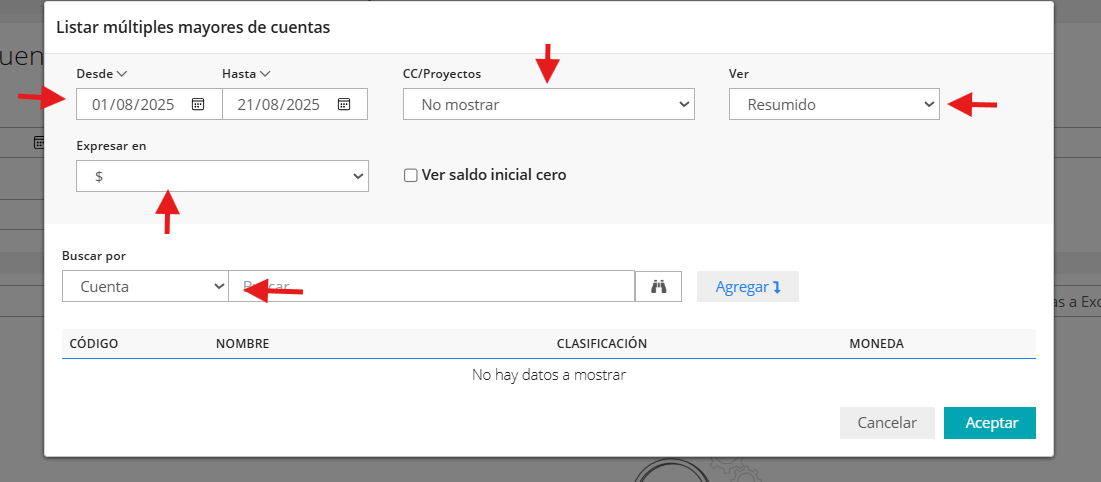The height and width of the screenshot is (482, 1101).
Task: Click the No hay datos a mostrar text
Action: coord(548,374)
